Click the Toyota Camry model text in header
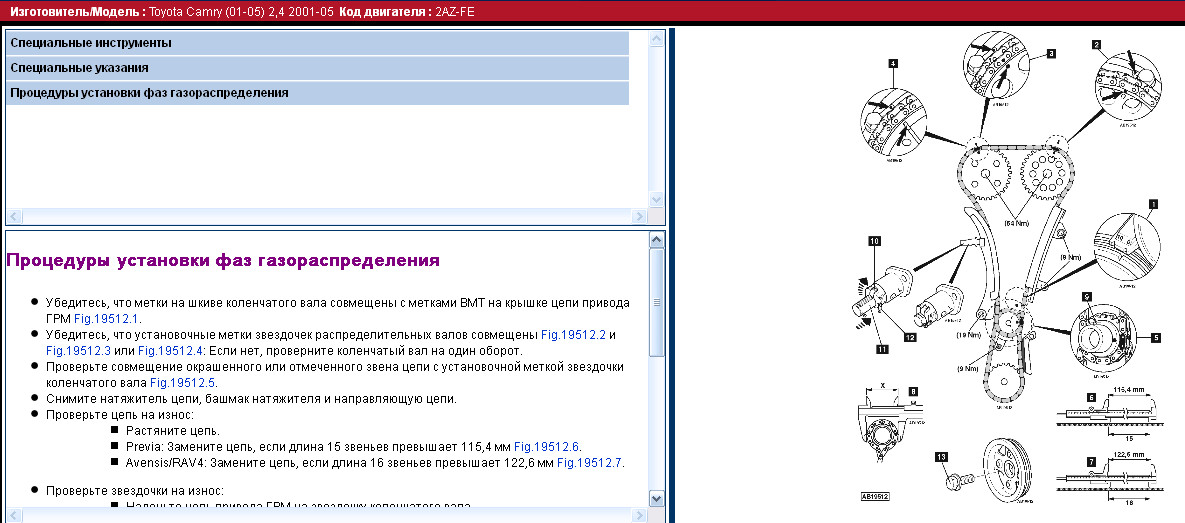Image resolution: width=1185 pixels, height=523 pixels. tap(242, 12)
